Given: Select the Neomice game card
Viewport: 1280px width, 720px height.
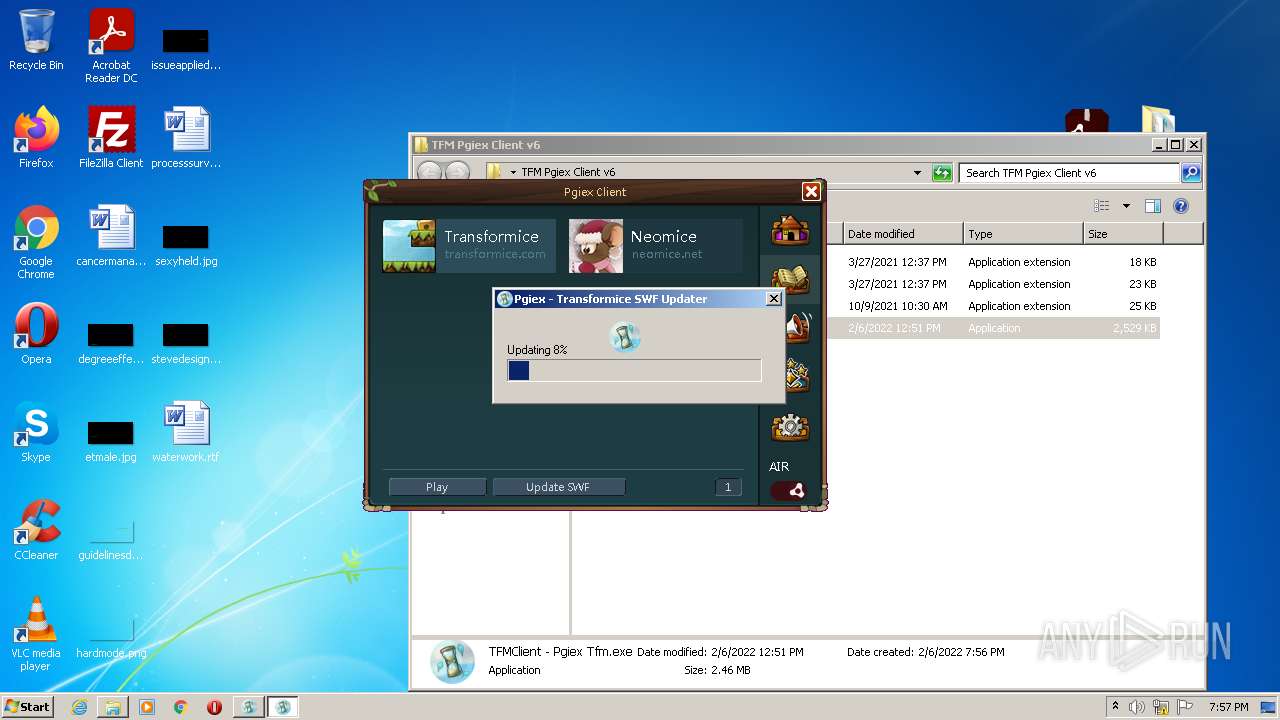Looking at the screenshot, I should point(656,246).
